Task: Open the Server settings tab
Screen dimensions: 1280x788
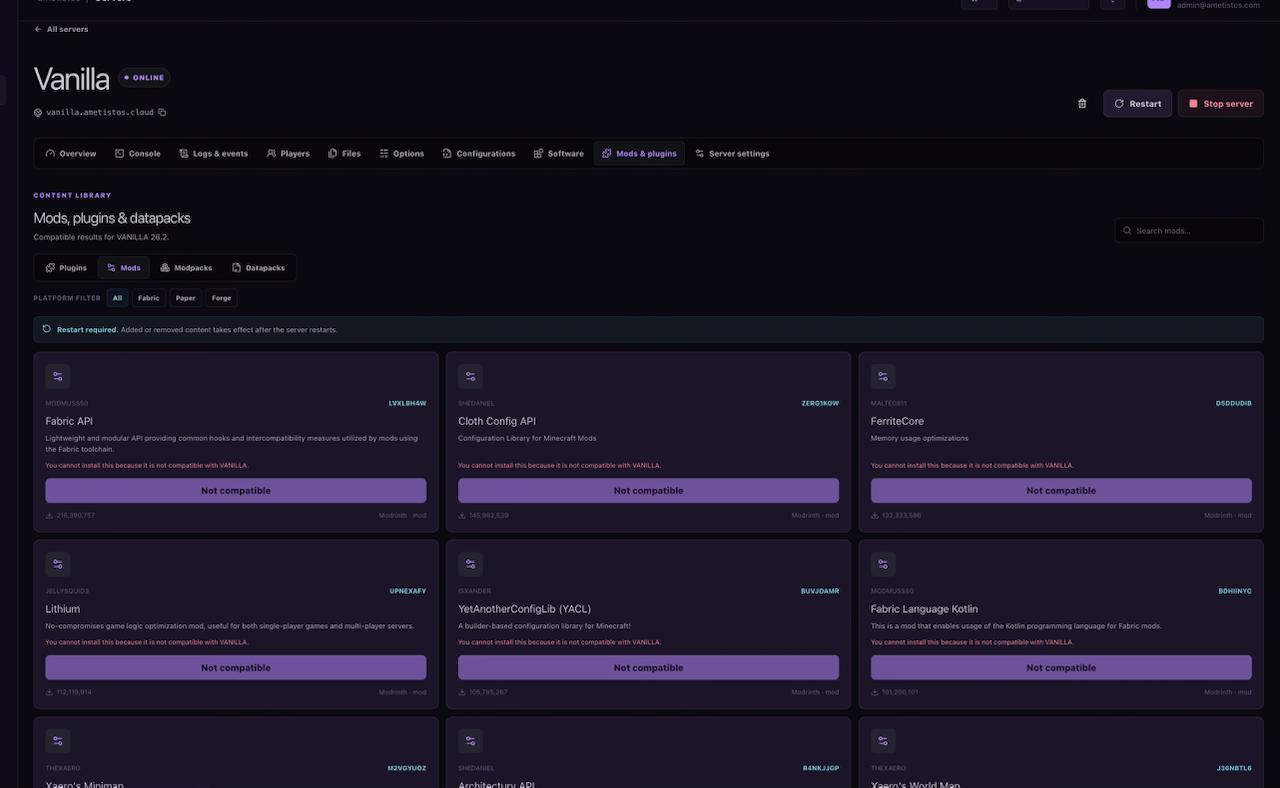Action: click(733, 153)
